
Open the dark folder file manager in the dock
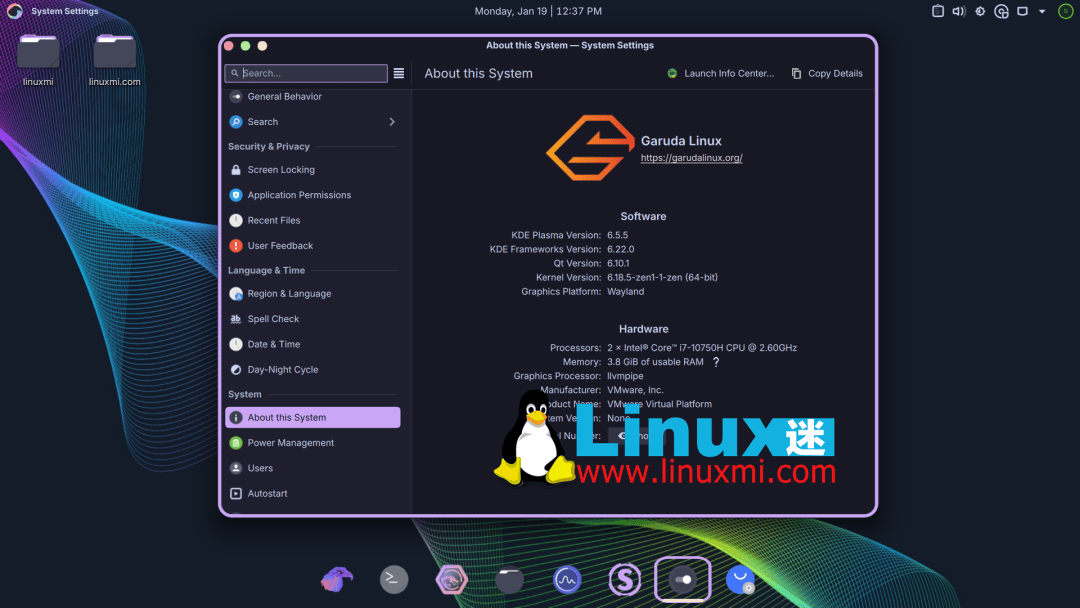click(x=510, y=580)
